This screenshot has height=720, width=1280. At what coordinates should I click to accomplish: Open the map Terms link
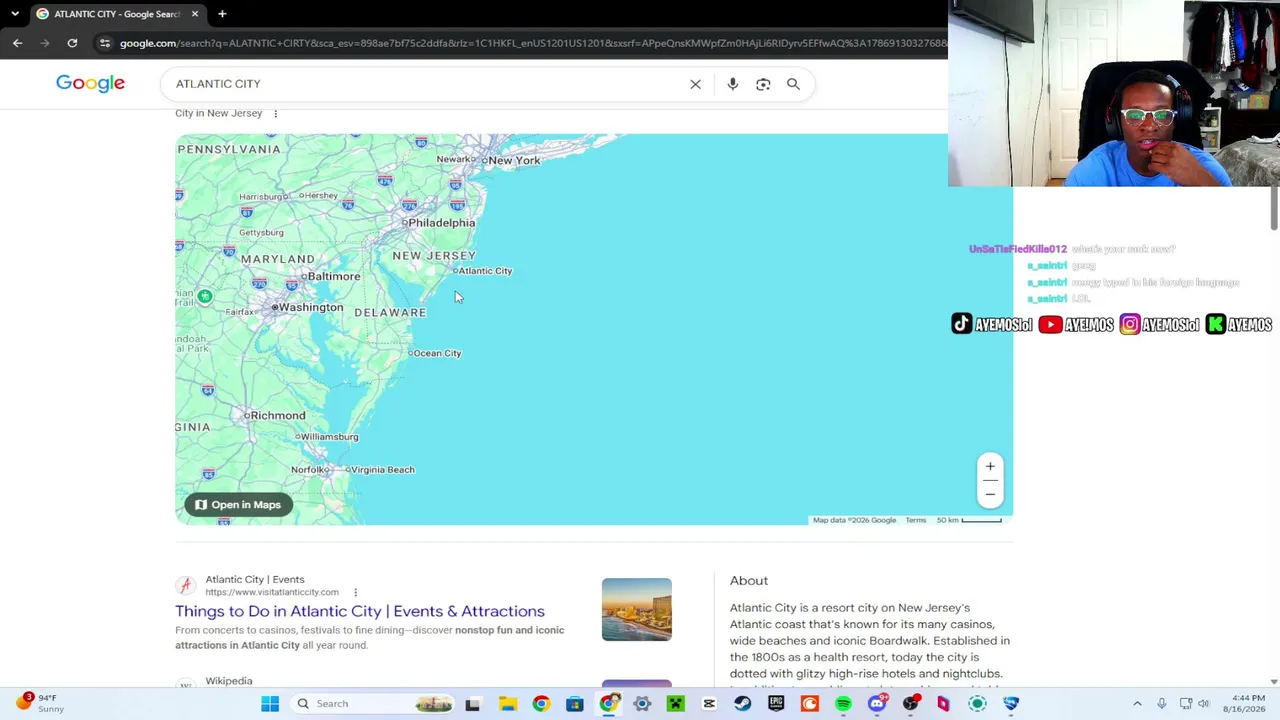coord(916,520)
